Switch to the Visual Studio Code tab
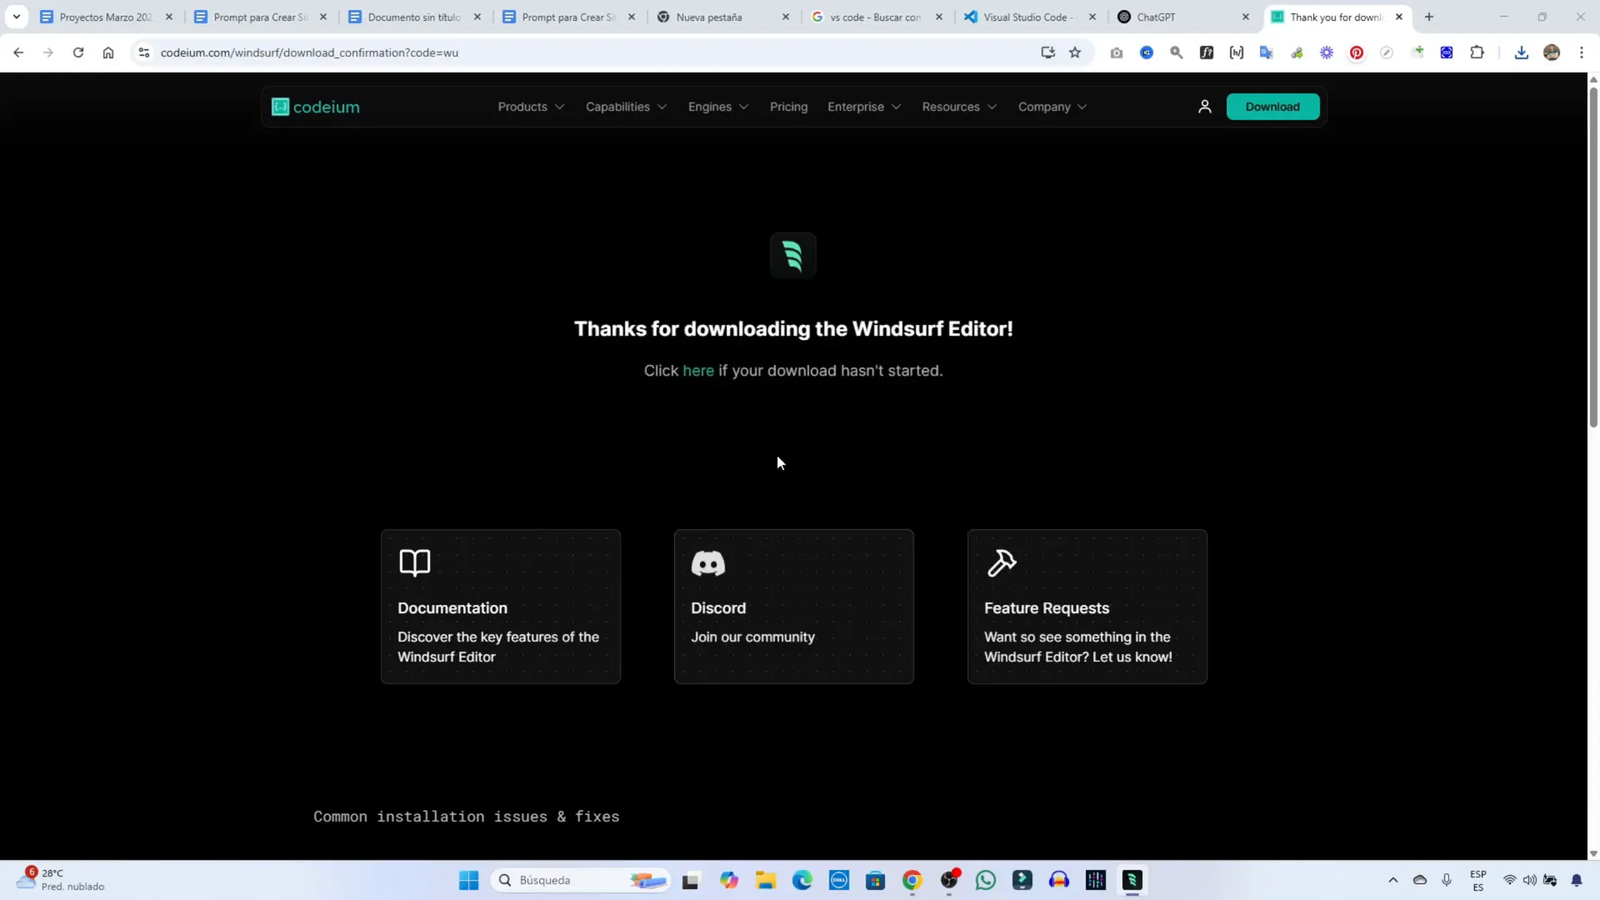This screenshot has width=1600, height=900. [x=1025, y=16]
